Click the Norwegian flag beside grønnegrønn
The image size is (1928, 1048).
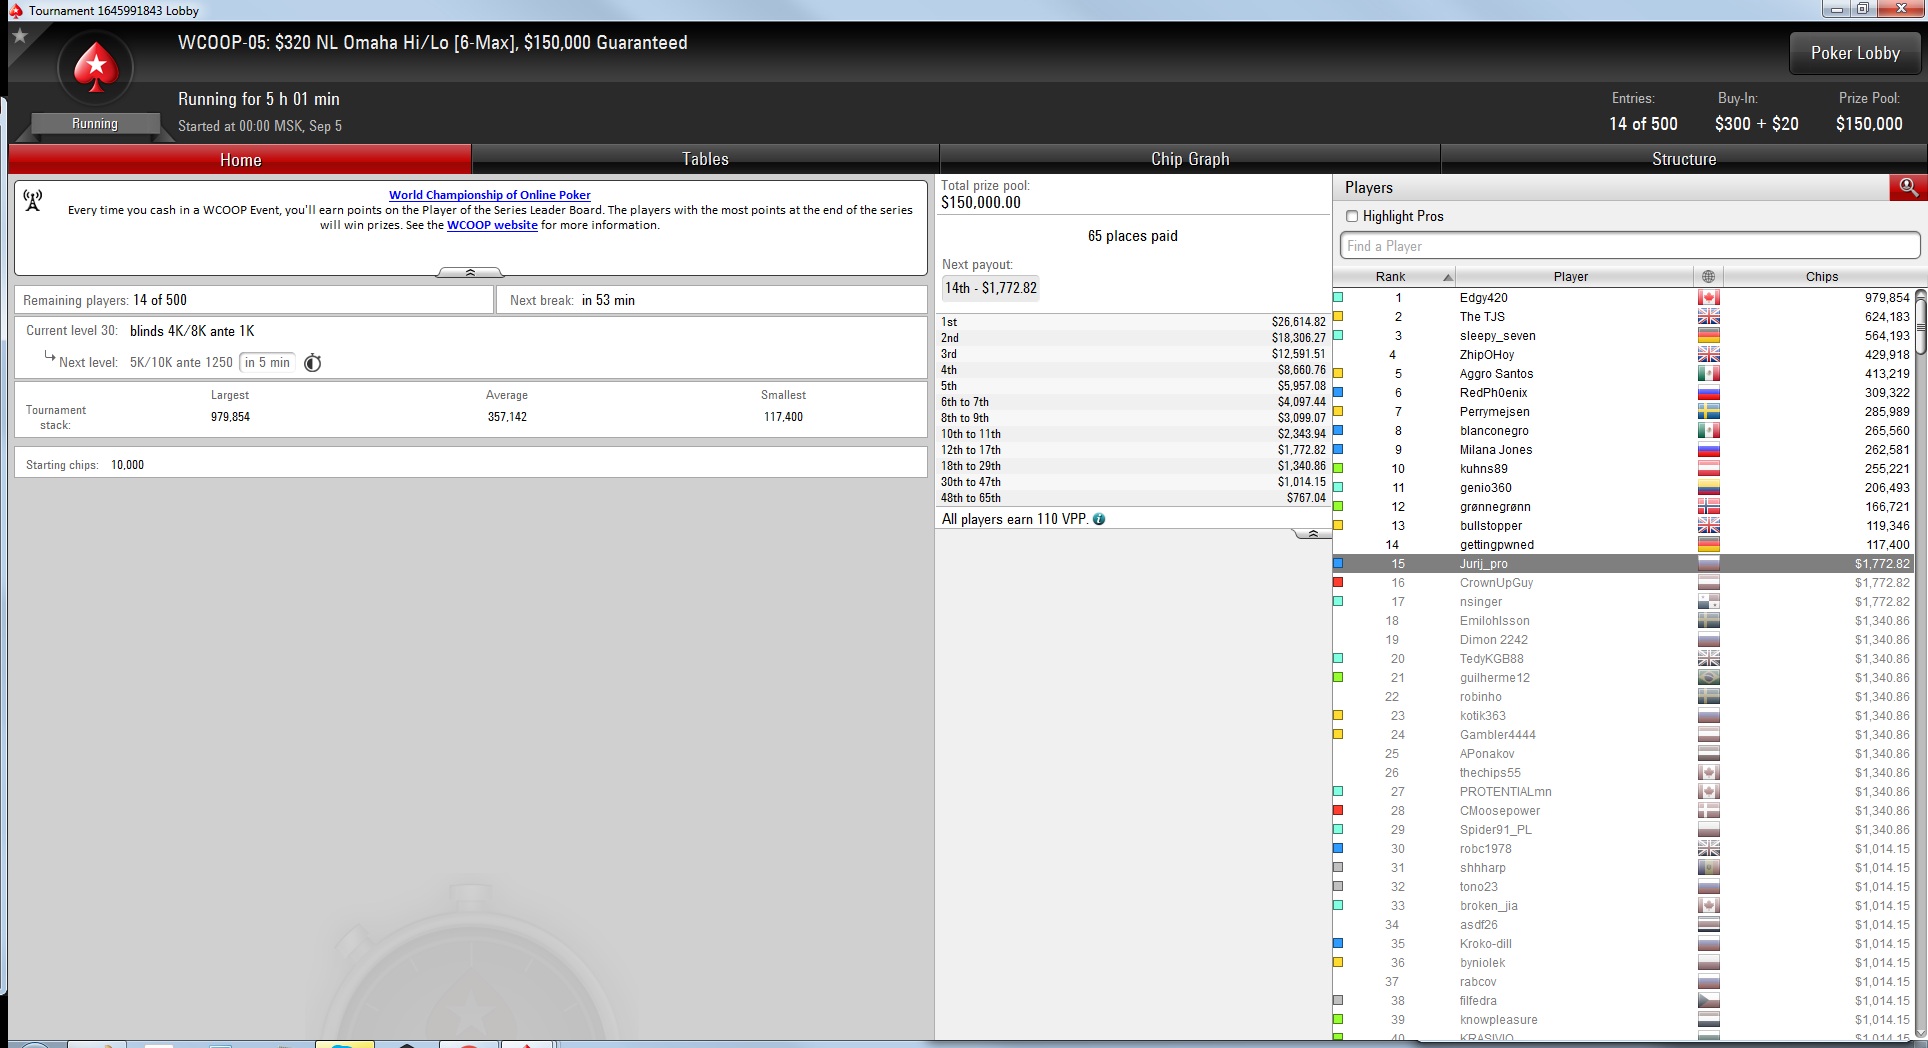[1708, 507]
